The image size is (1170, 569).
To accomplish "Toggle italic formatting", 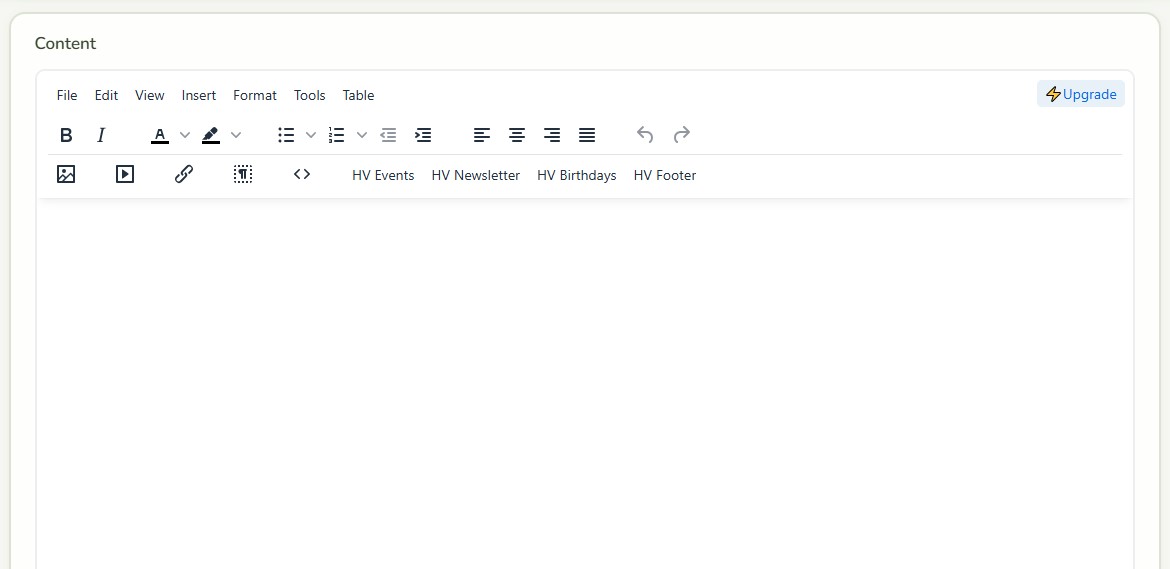I will pyautogui.click(x=101, y=135).
